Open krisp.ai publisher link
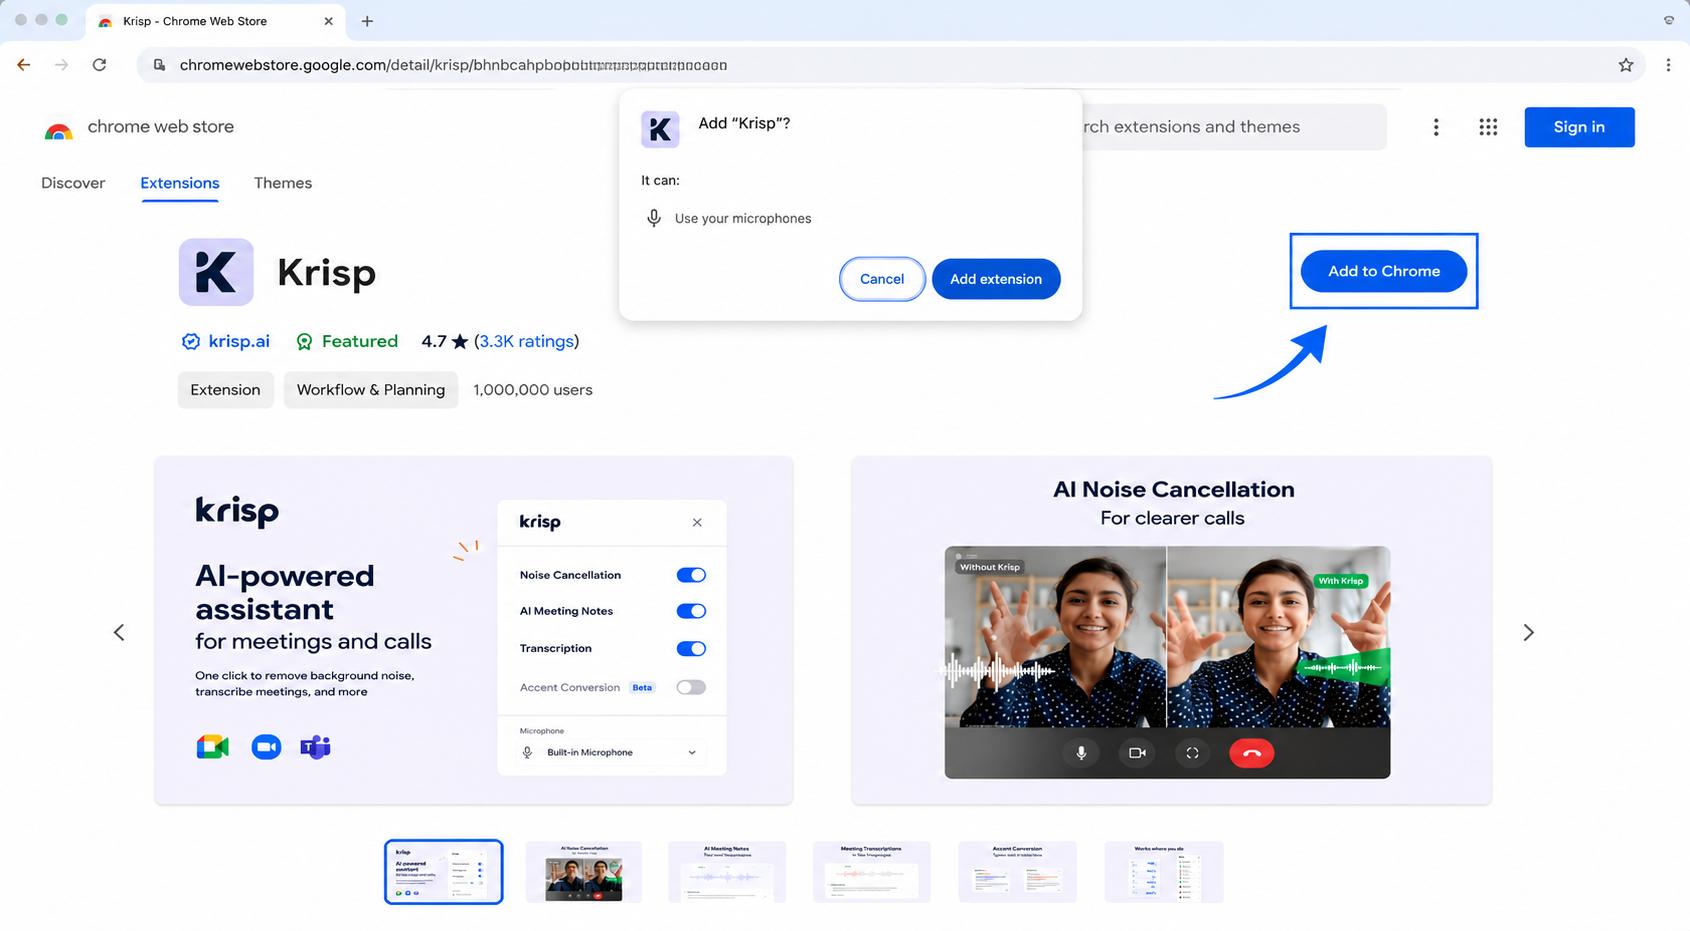Viewport: 1690px width, 931px height. 239,342
